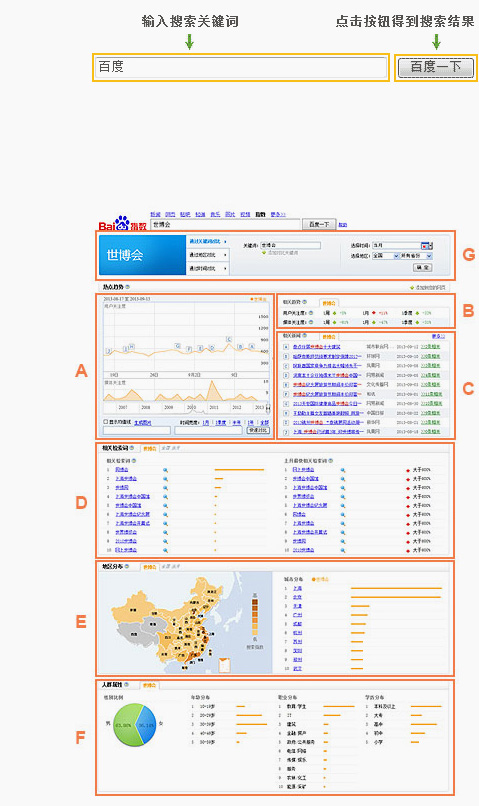Image resolution: width=479 pixels, height=806 pixels.
Task: Click the help icon beside 相关检索词 header
Action: point(132,448)
